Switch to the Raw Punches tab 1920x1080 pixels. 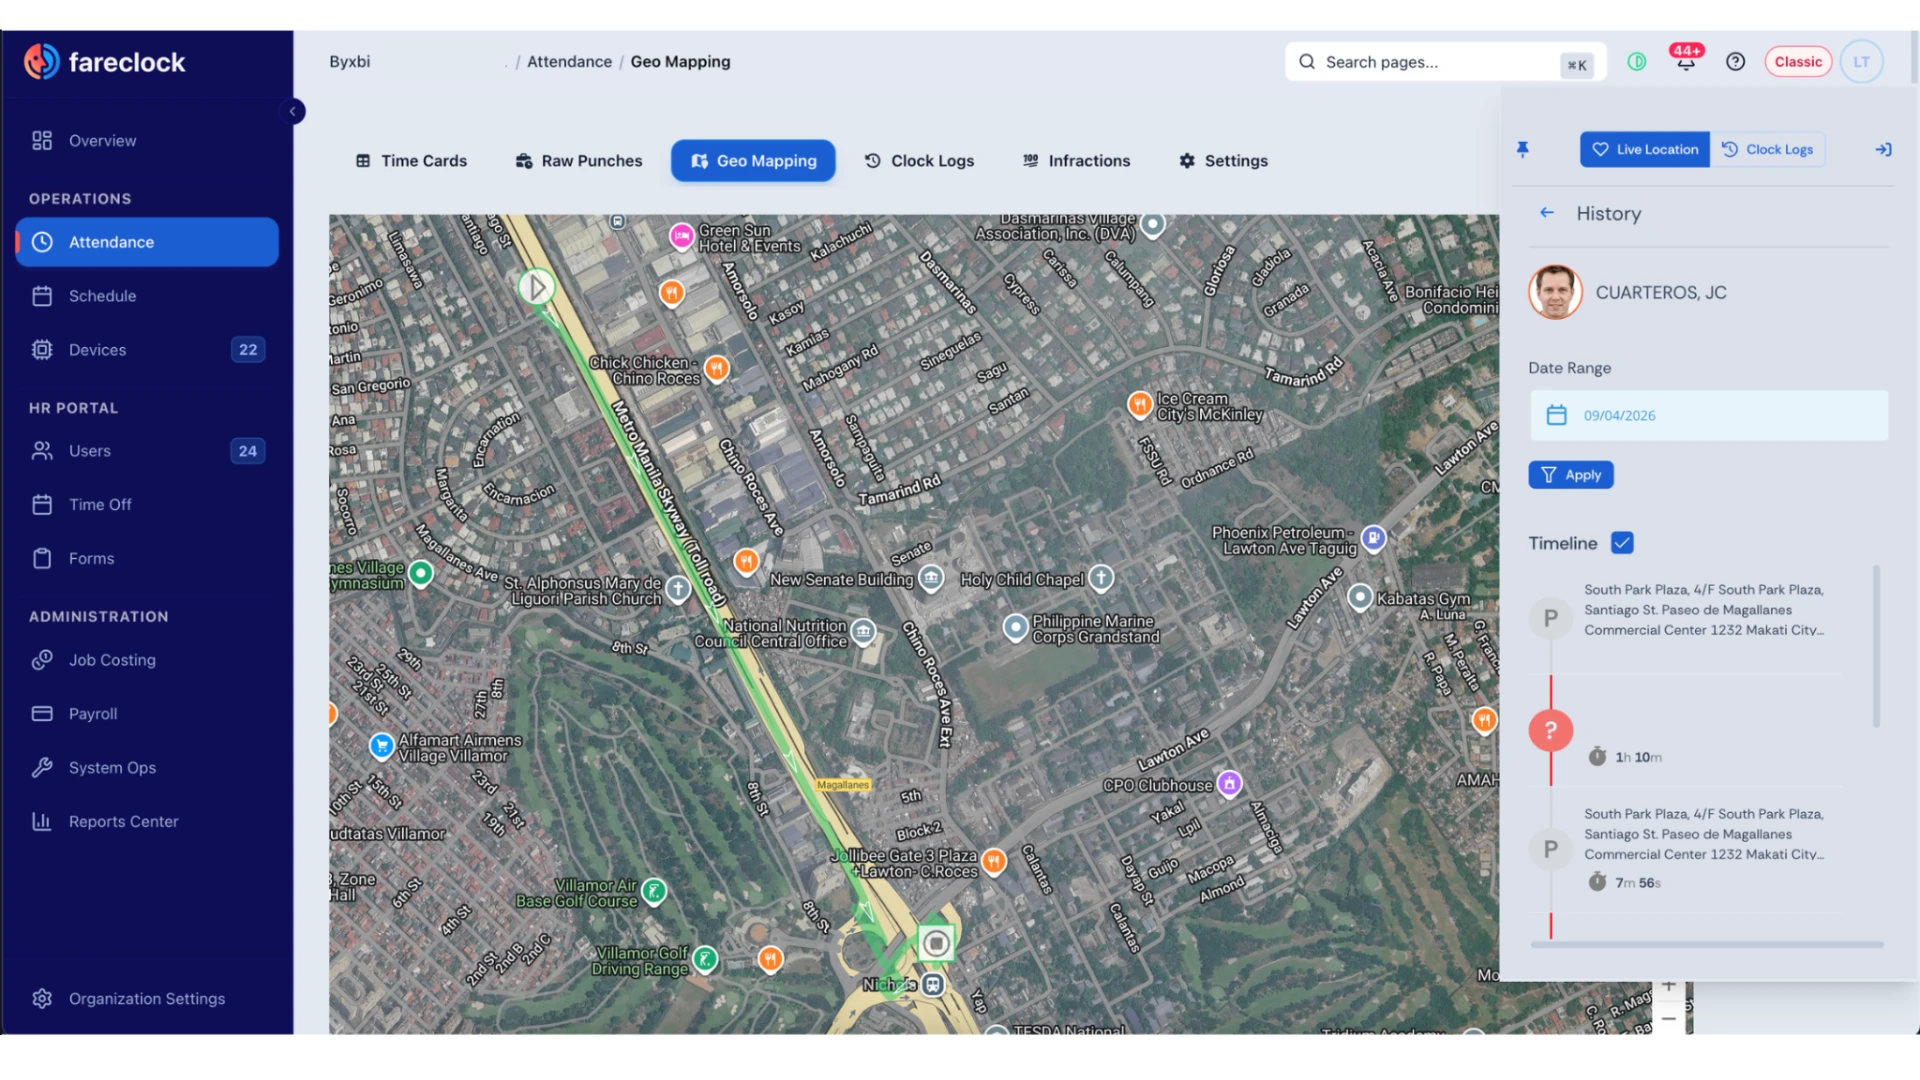579,161
